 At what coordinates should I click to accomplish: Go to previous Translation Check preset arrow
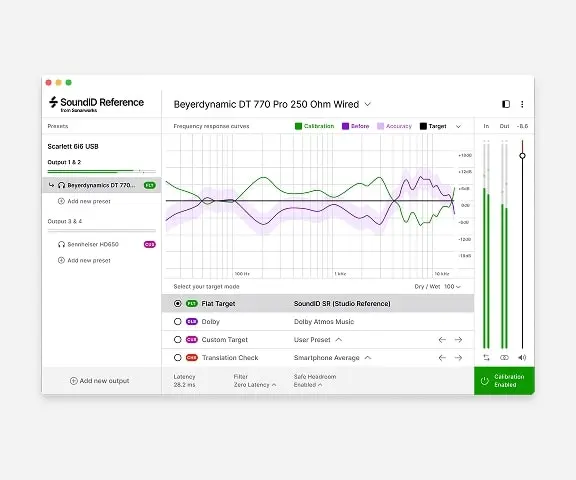[442, 358]
